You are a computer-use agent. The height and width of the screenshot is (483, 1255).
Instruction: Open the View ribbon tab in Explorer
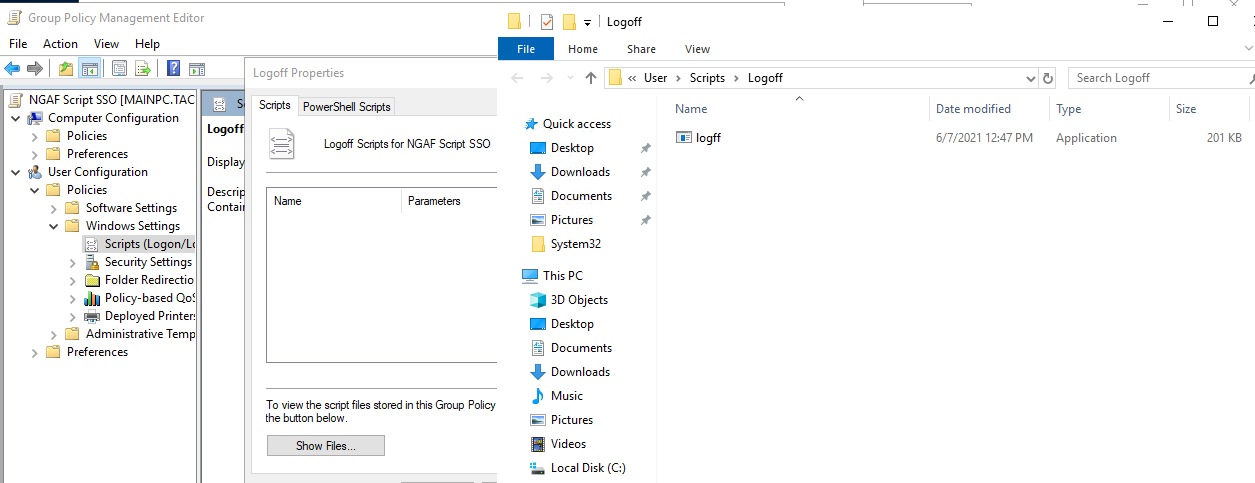click(697, 49)
